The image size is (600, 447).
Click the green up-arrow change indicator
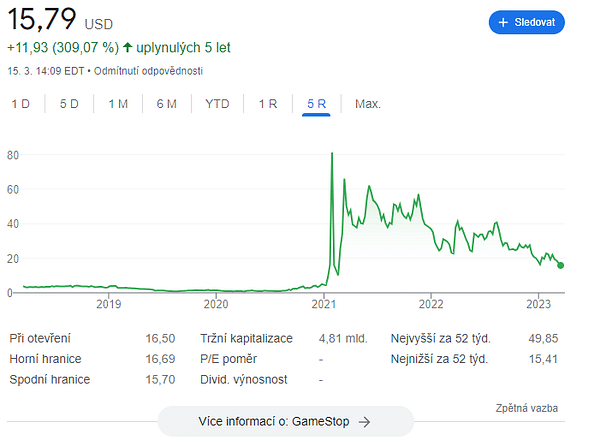click(x=128, y=48)
